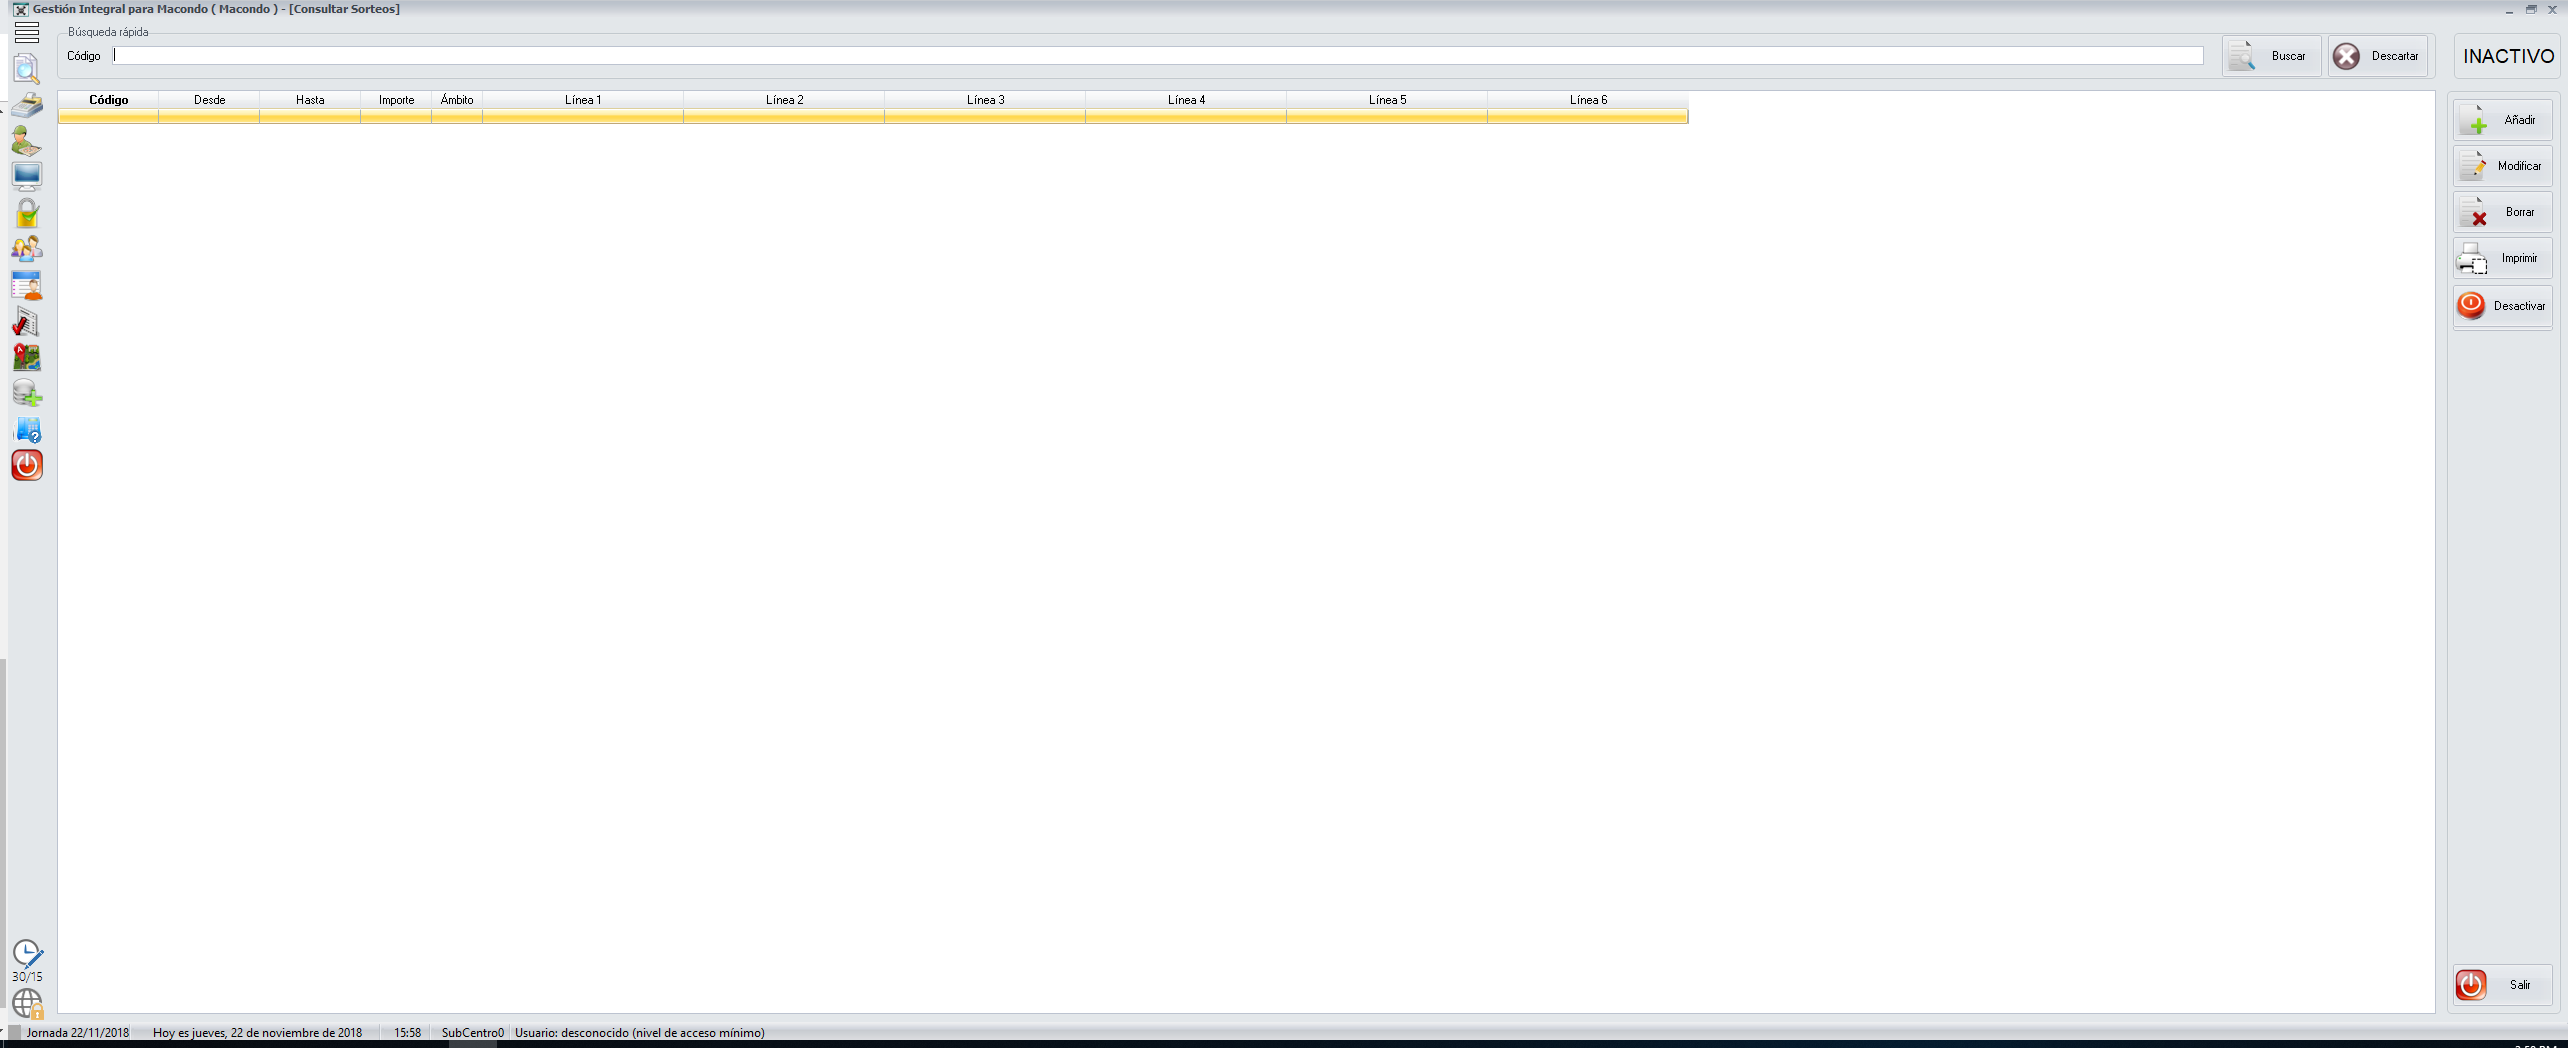Click the Añadir button
The image size is (2568, 1048).
click(2502, 120)
